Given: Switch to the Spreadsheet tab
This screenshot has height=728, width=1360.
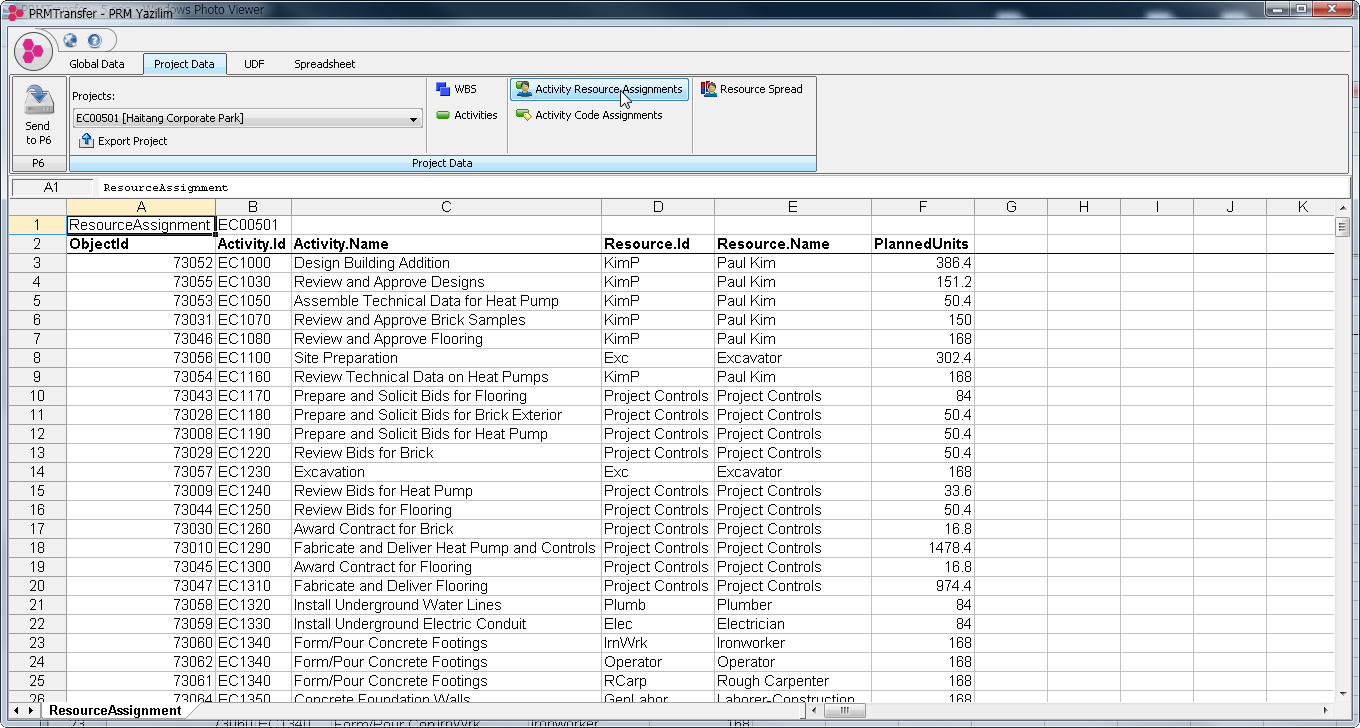Looking at the screenshot, I should [324, 64].
